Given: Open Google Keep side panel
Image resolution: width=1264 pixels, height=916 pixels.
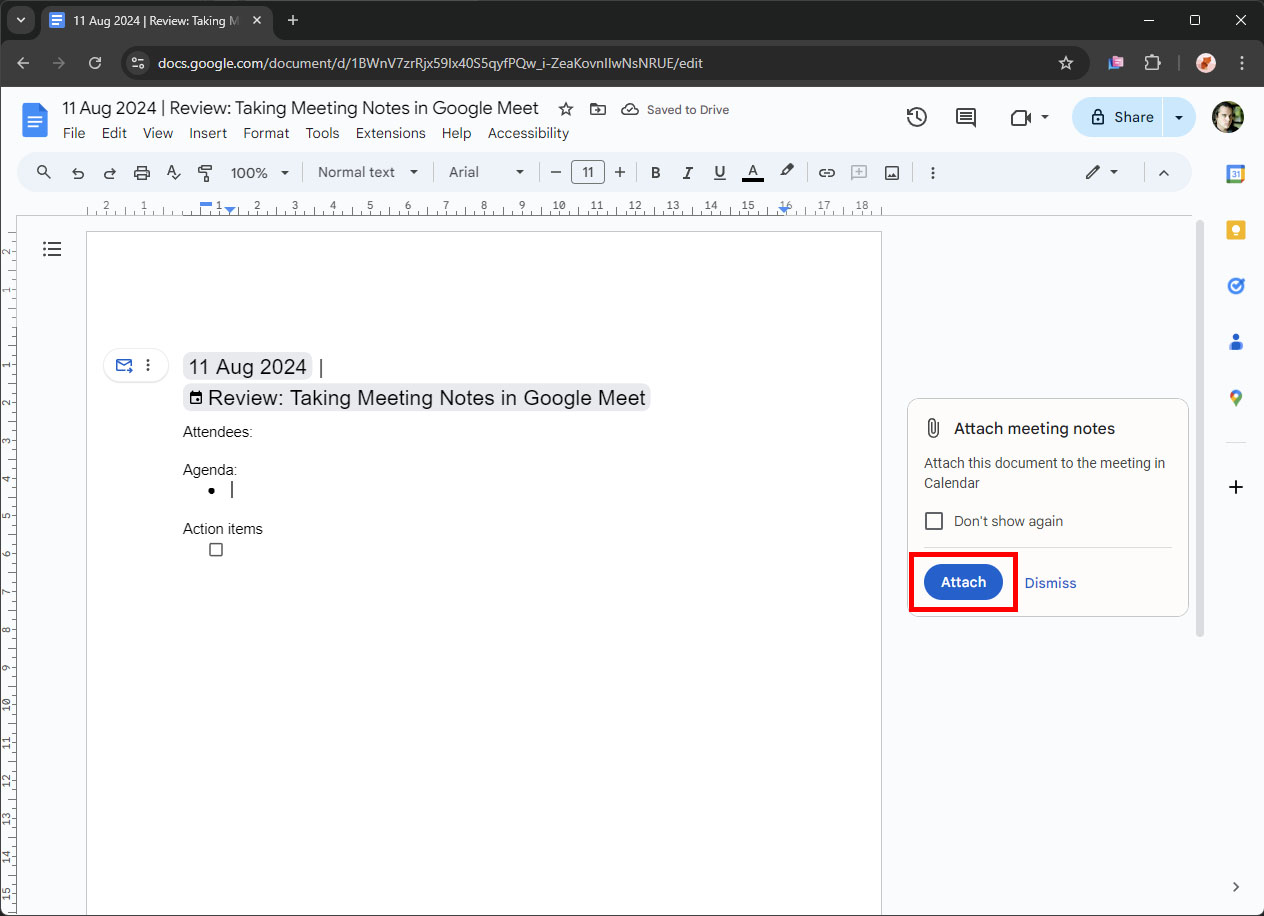Looking at the screenshot, I should (1236, 230).
